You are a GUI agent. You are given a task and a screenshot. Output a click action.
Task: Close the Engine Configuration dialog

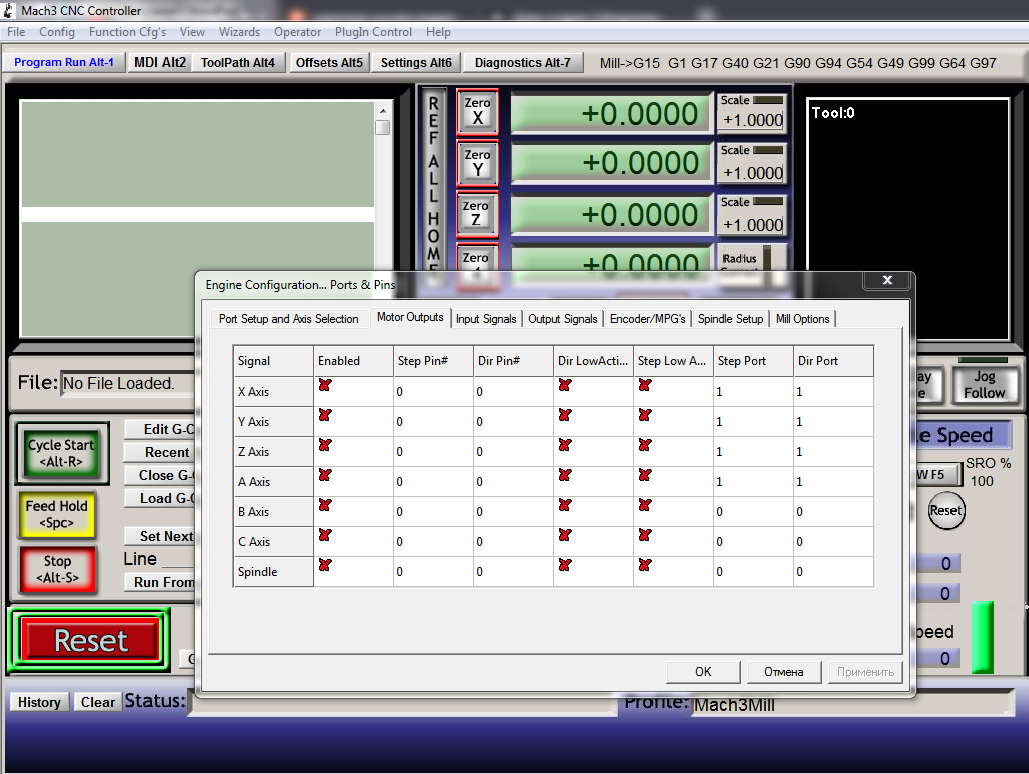(887, 280)
